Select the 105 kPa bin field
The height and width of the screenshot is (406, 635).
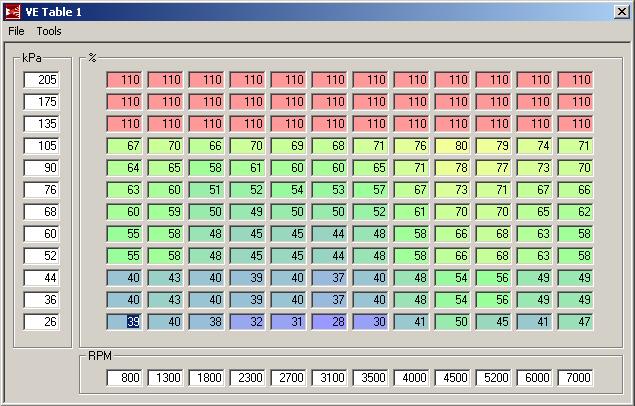coord(41,146)
